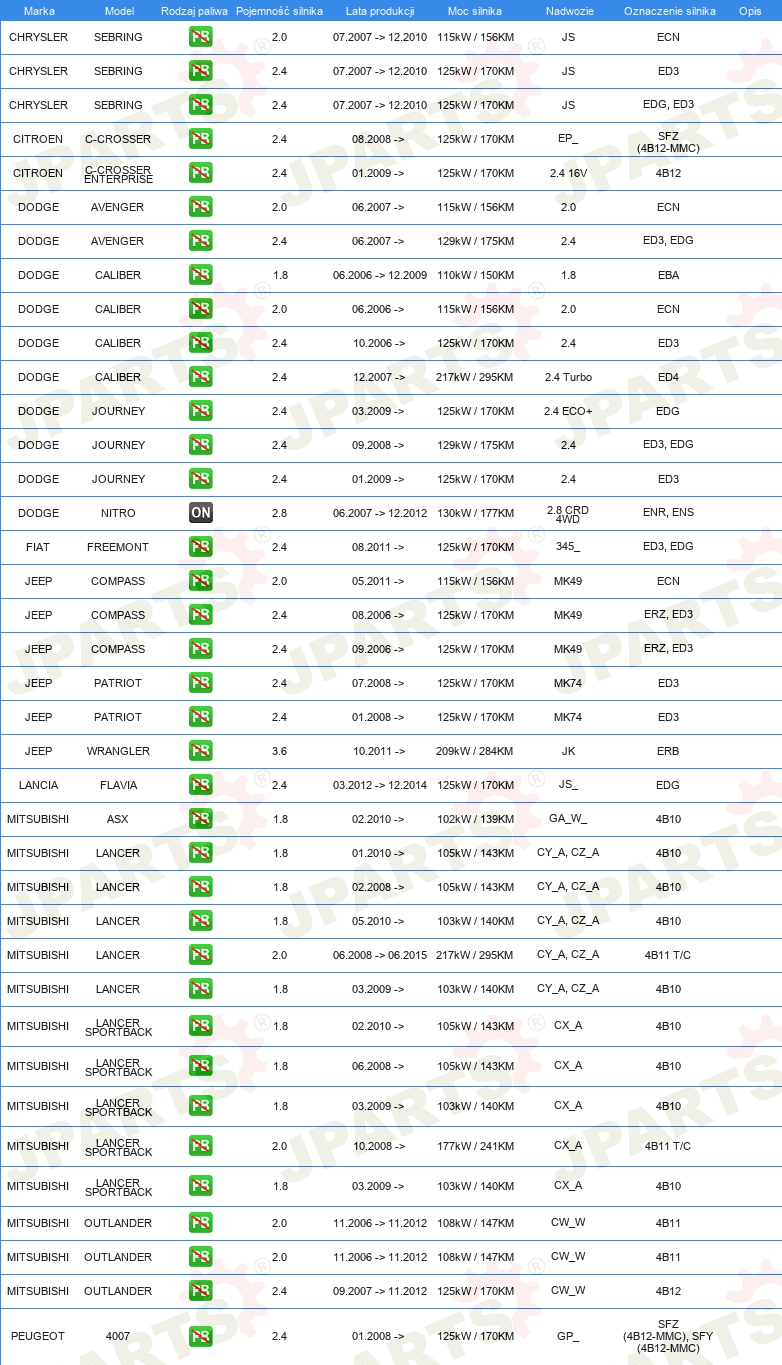Click petrol icon in Jeep Compass 2.0 row
782x1365 pixels.
tap(201, 581)
